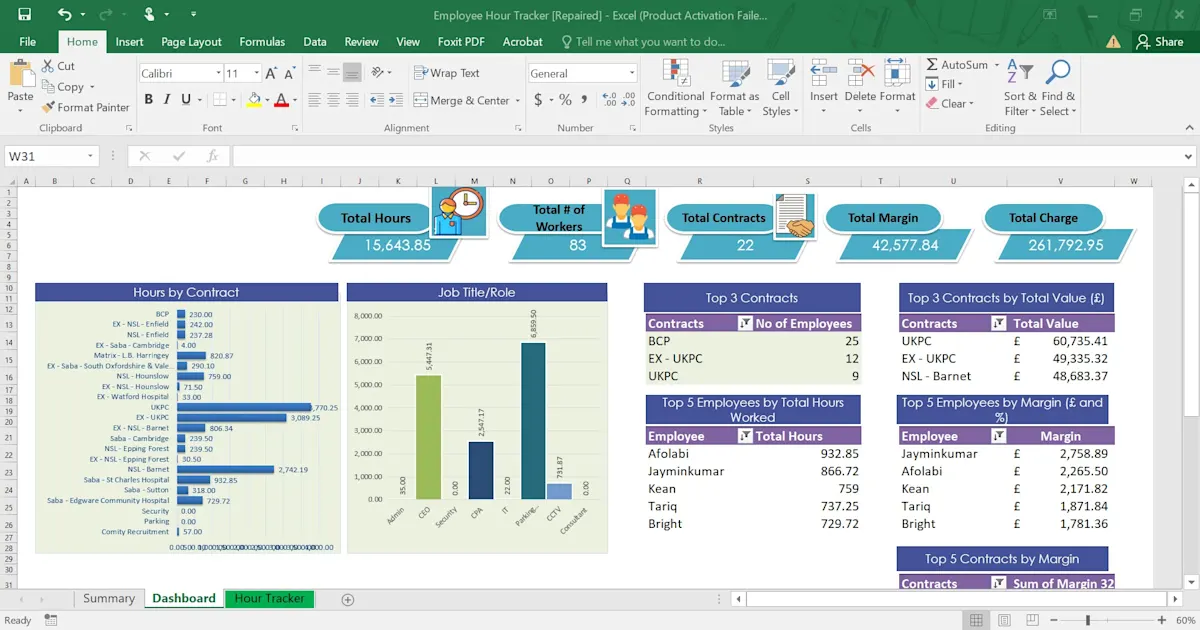The height and width of the screenshot is (630, 1200).
Task: Expand Merge & Center dropdown arrow
Action: (x=517, y=100)
